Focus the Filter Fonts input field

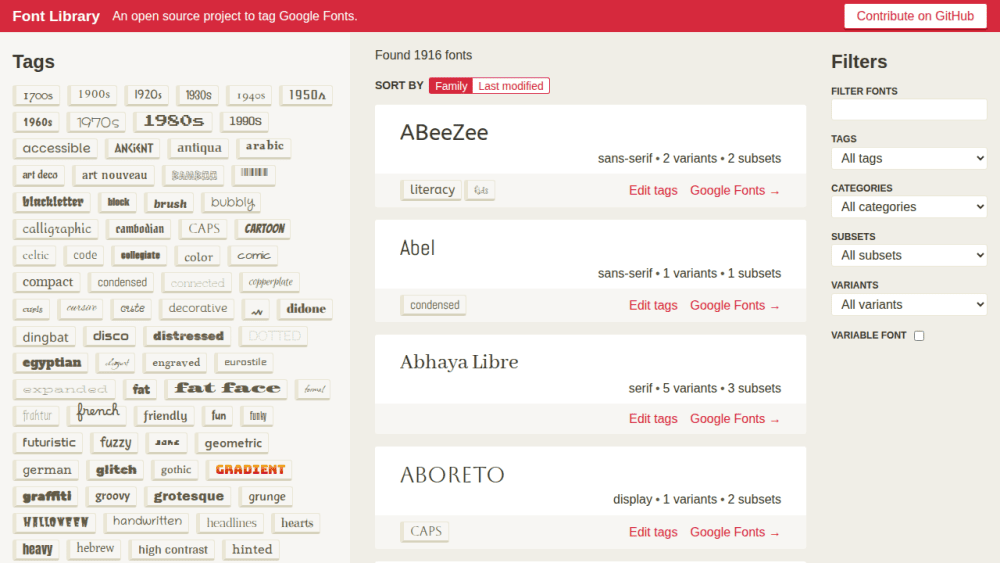[909, 109]
